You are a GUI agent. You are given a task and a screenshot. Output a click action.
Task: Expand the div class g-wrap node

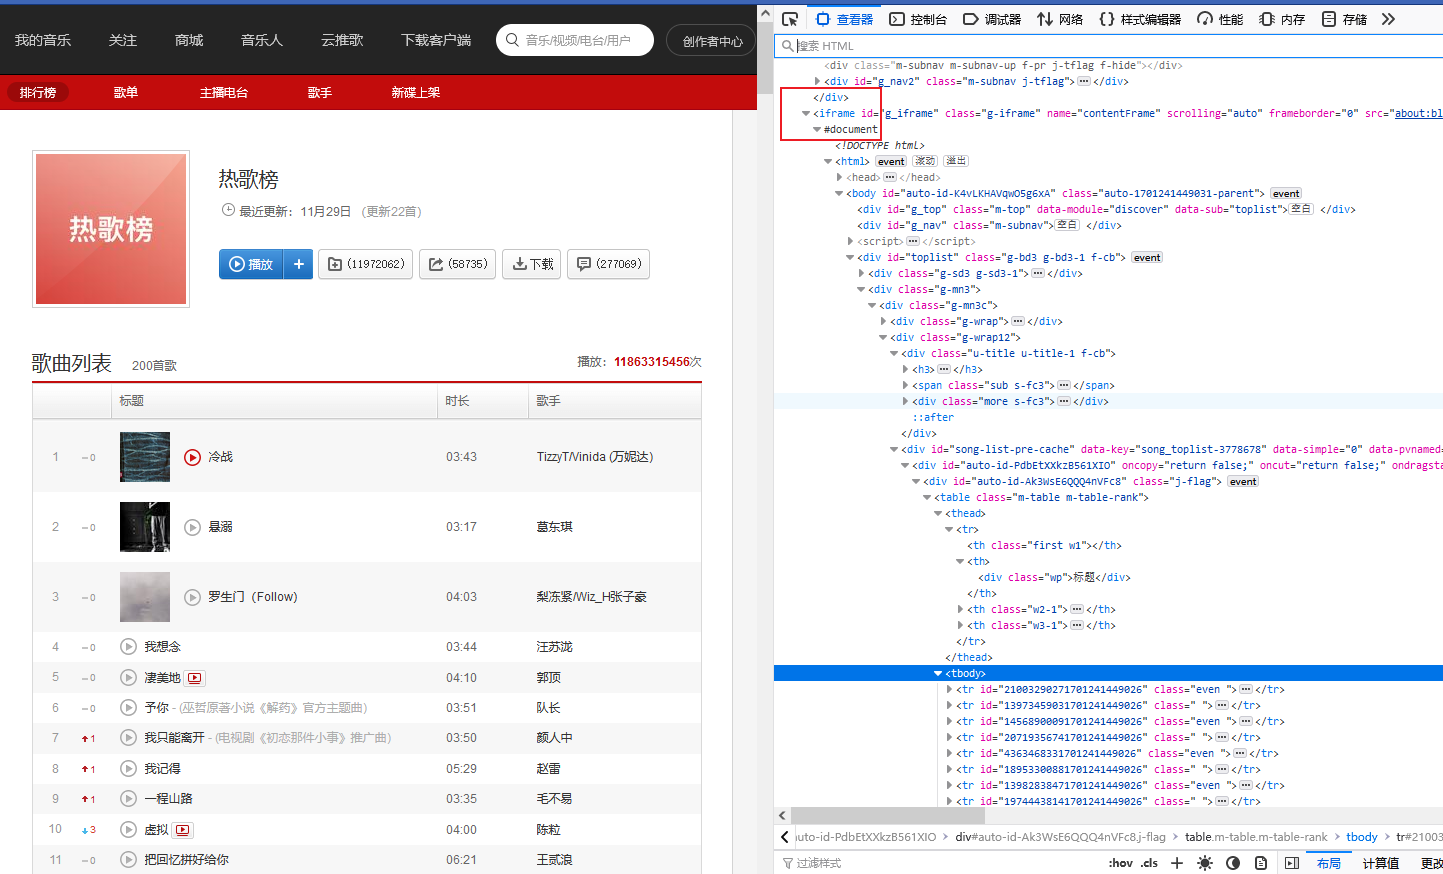coord(883,321)
